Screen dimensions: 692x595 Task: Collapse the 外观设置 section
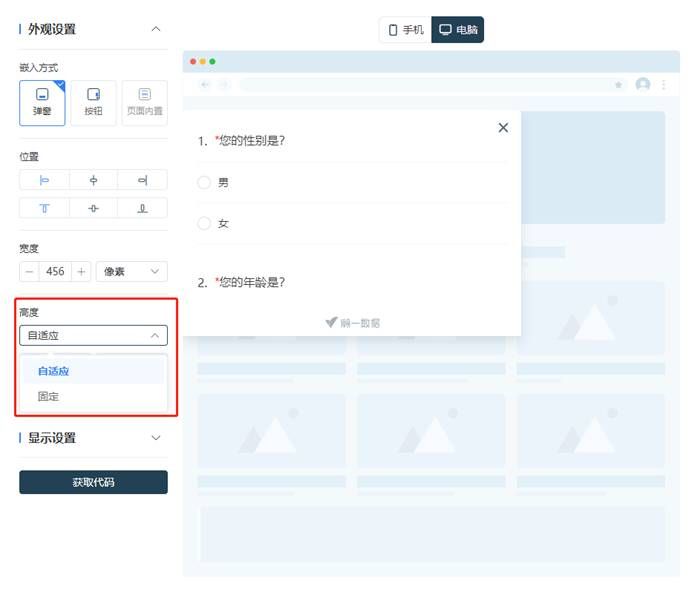(x=156, y=29)
